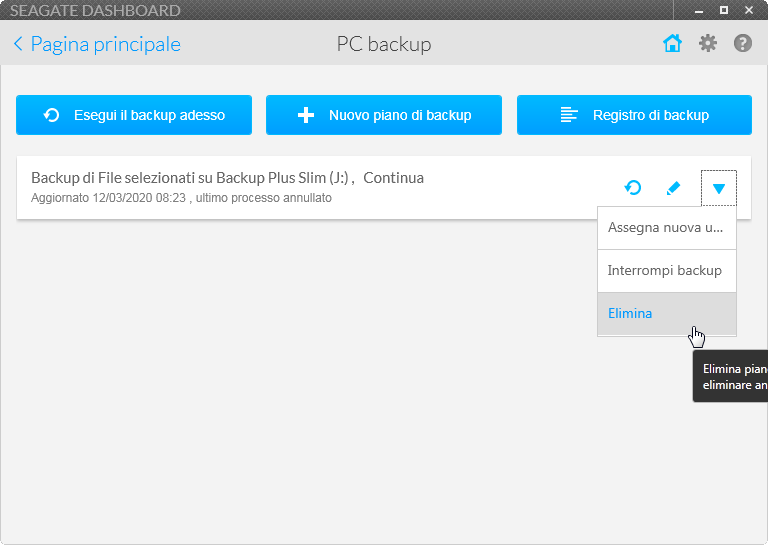The image size is (768, 545).
Task: Click the list icon on Registro di backup
Action: (x=569, y=115)
